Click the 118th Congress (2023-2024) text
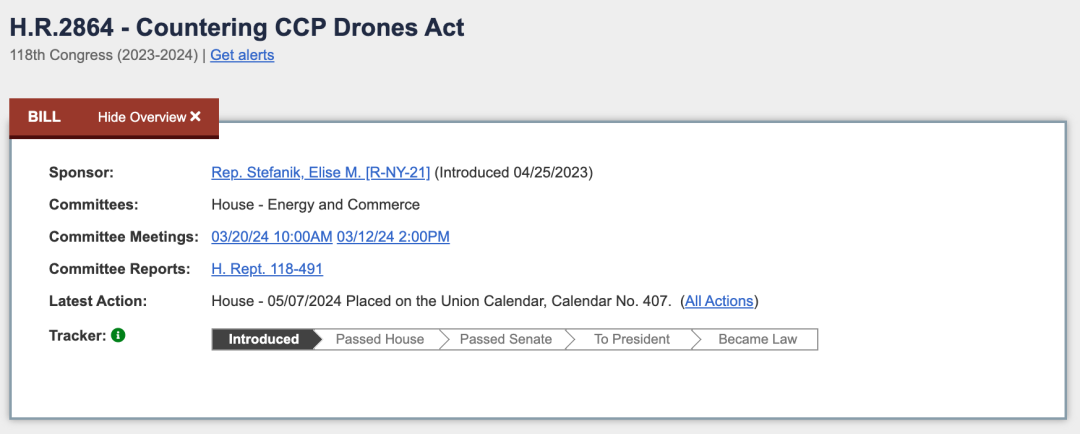The image size is (1080, 434). click(103, 55)
